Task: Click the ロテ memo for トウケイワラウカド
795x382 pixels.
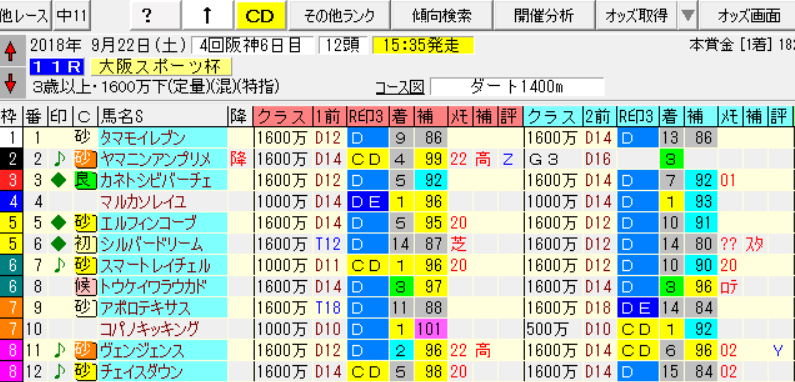Action: [729, 287]
